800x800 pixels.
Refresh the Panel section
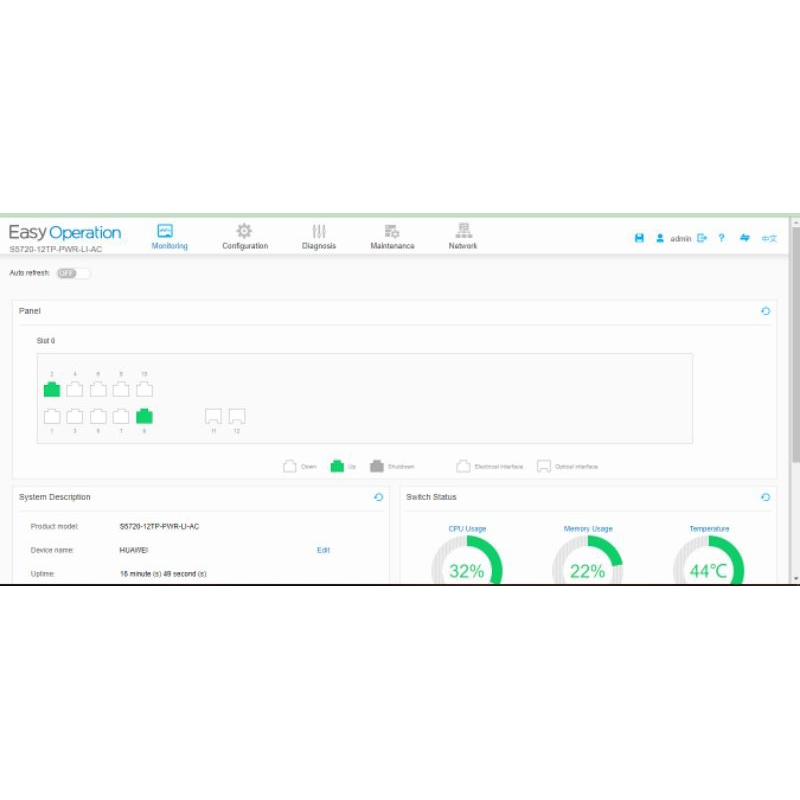(x=765, y=311)
